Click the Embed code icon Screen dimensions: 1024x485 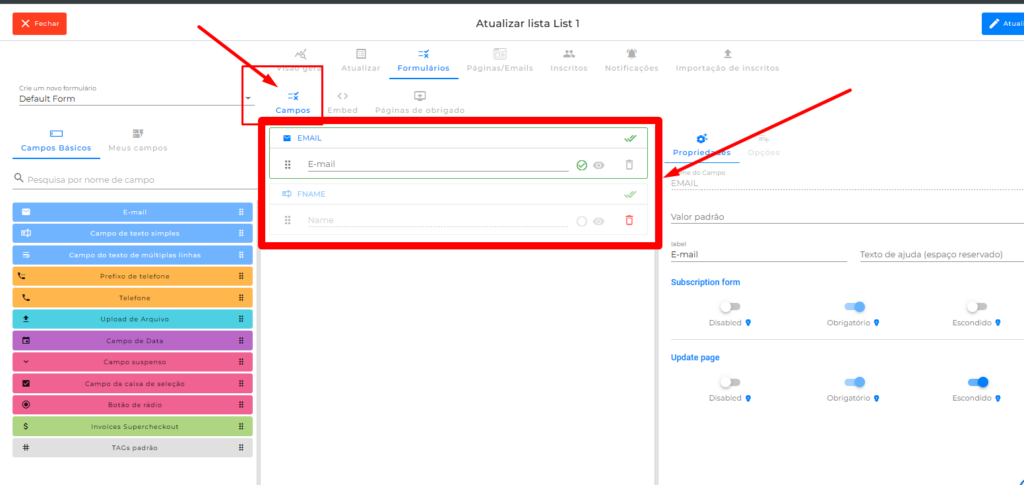coord(342,96)
